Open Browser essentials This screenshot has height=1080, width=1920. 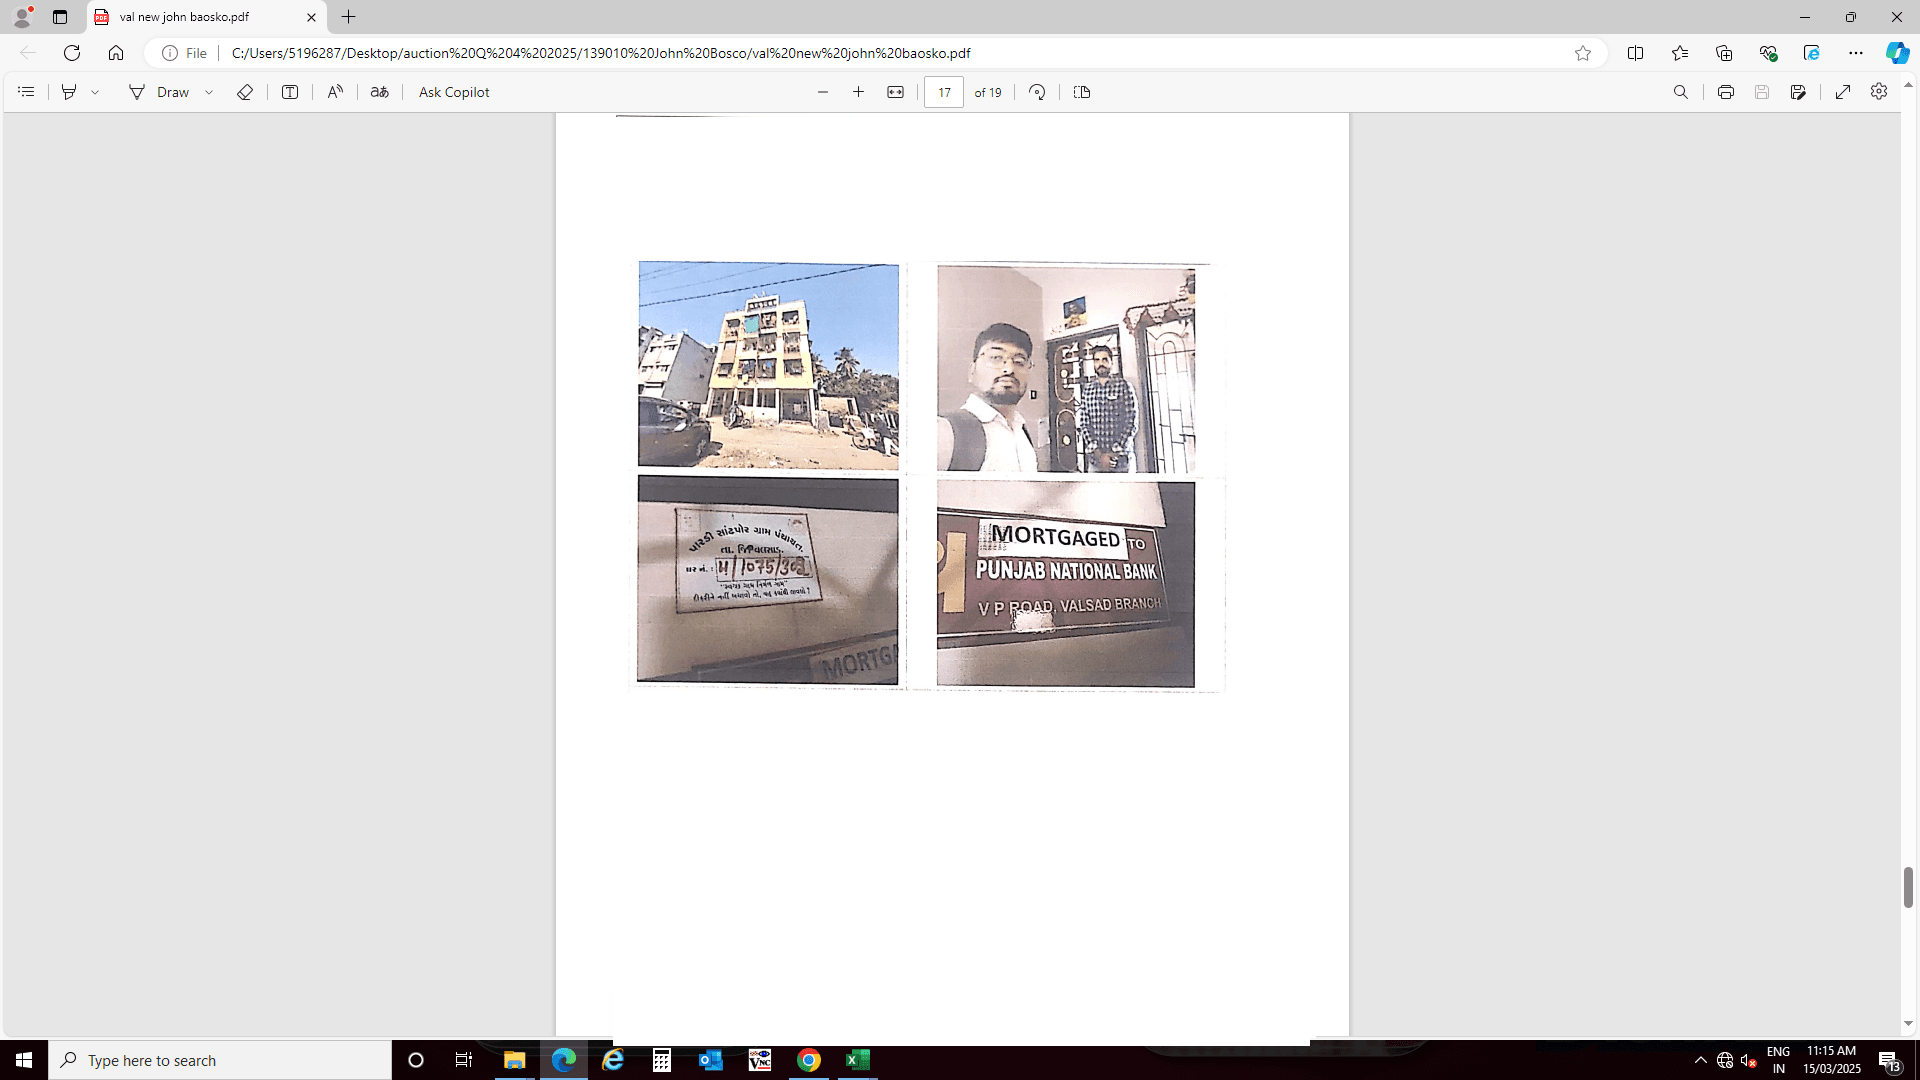(x=1768, y=53)
